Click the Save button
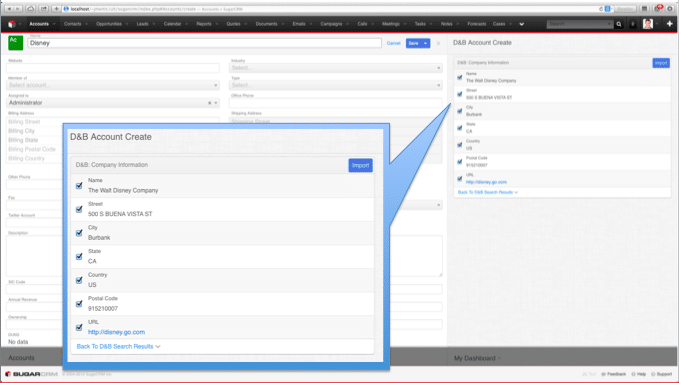 (x=414, y=43)
